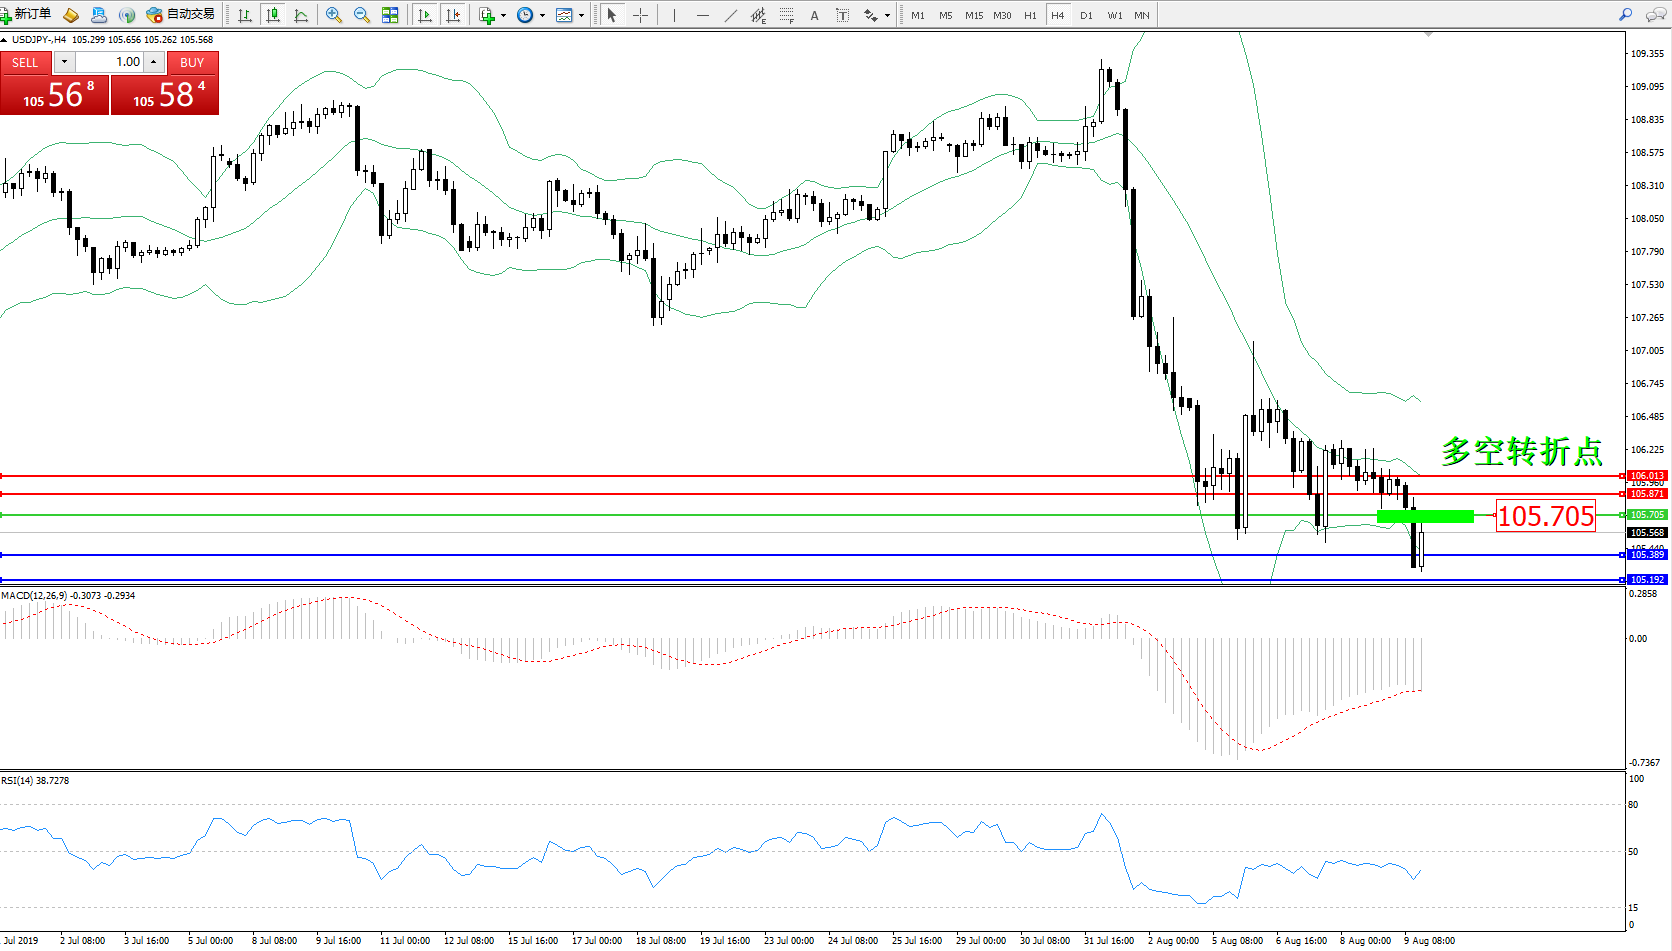Switch to the M15 timeframe
Screen dimensions: 1672x951
point(973,15)
